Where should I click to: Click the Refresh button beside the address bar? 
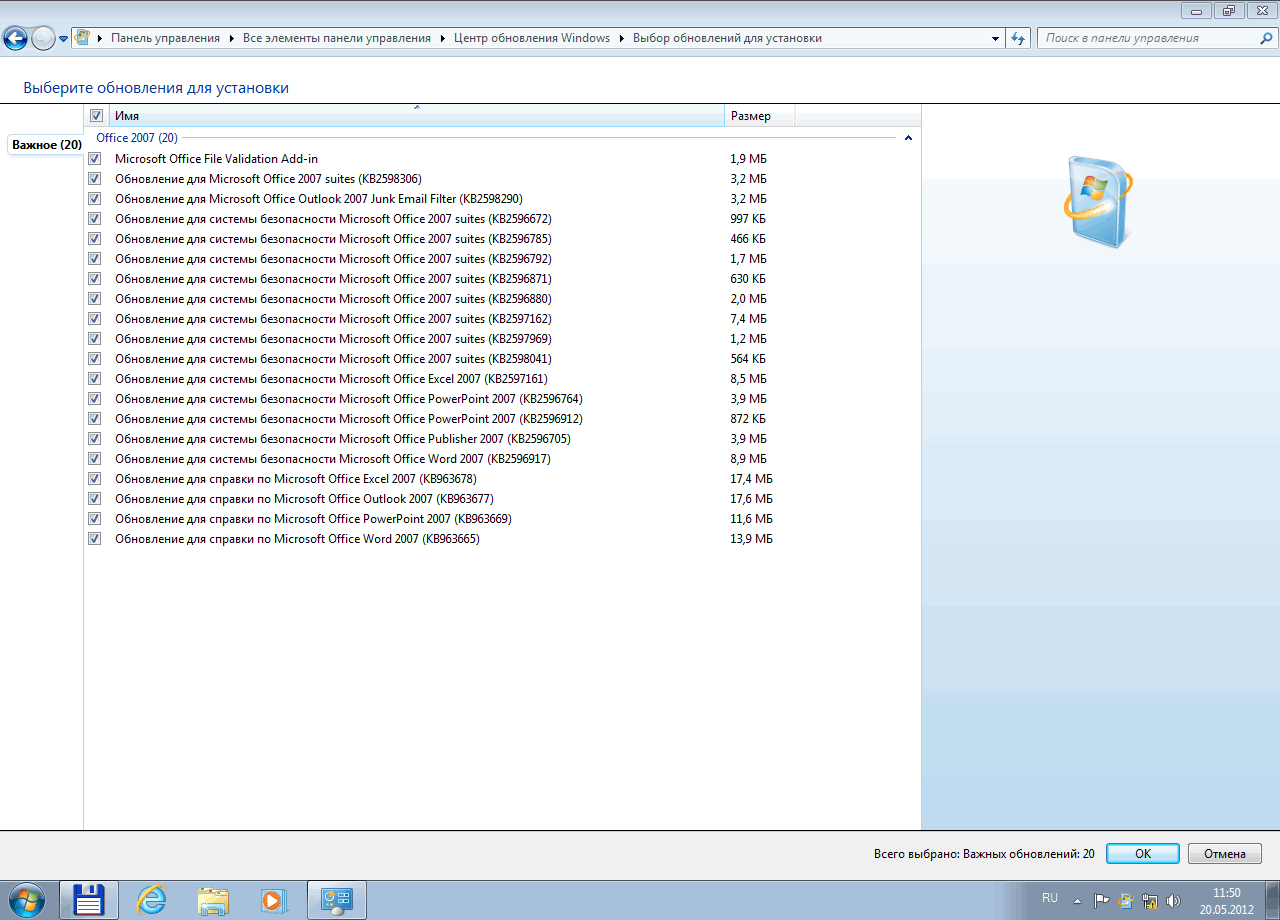click(1019, 38)
